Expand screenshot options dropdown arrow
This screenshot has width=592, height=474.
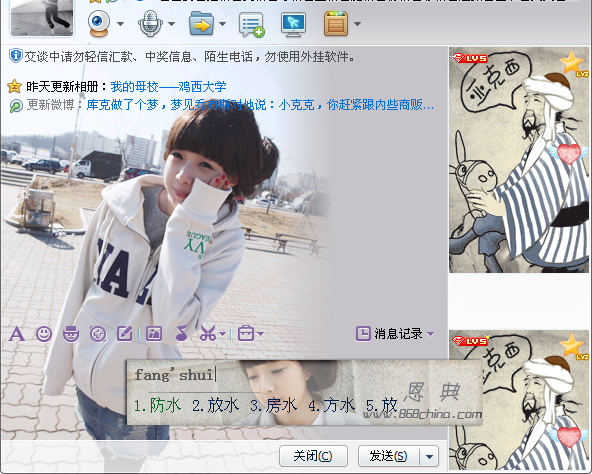tap(222, 334)
